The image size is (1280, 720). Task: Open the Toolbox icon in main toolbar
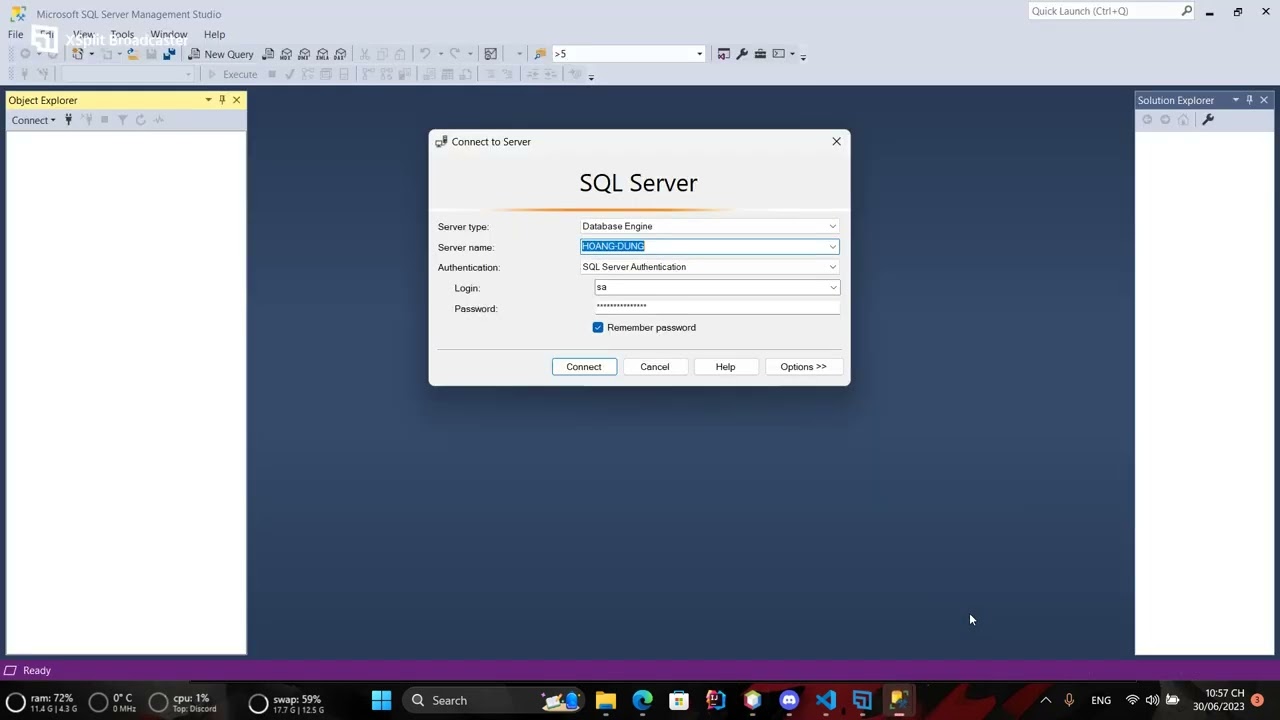pos(760,54)
